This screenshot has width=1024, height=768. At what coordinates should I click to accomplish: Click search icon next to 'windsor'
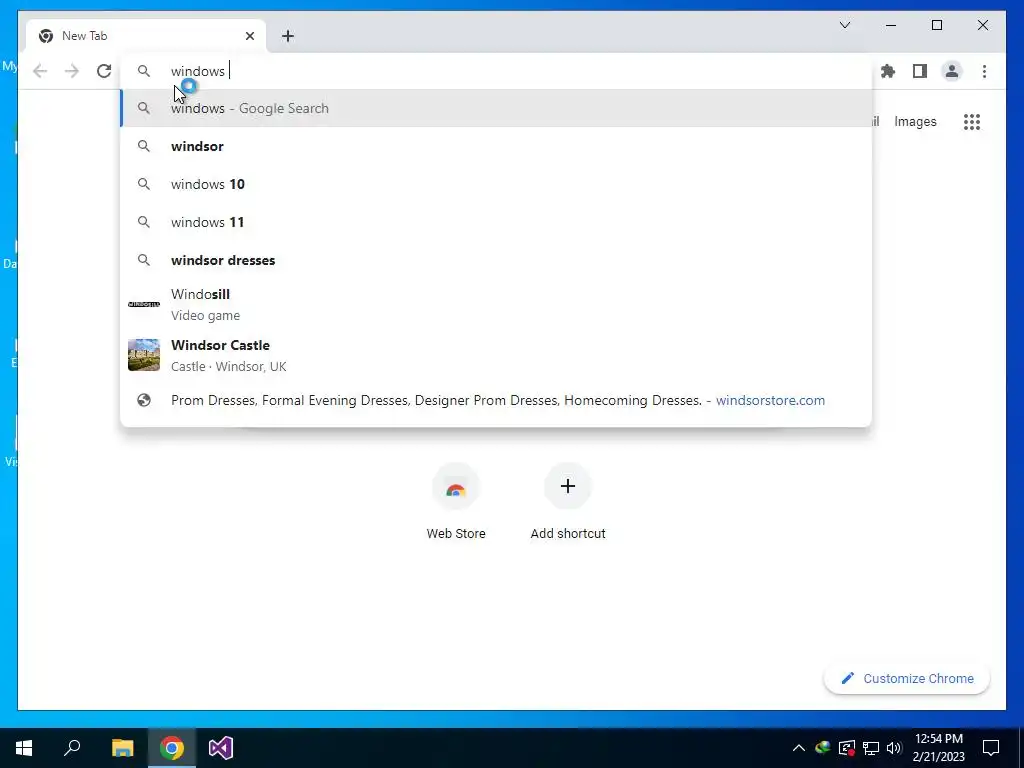click(x=144, y=146)
